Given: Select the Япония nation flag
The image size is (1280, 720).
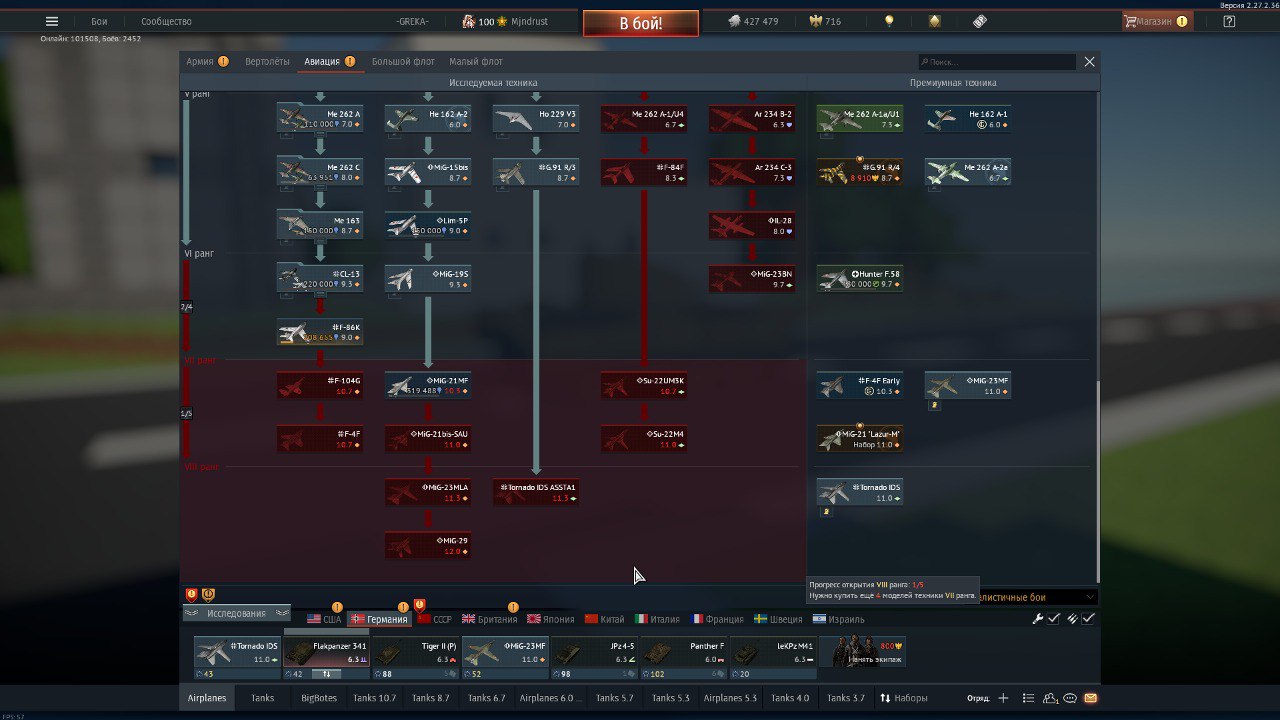Looking at the screenshot, I should tap(551, 619).
